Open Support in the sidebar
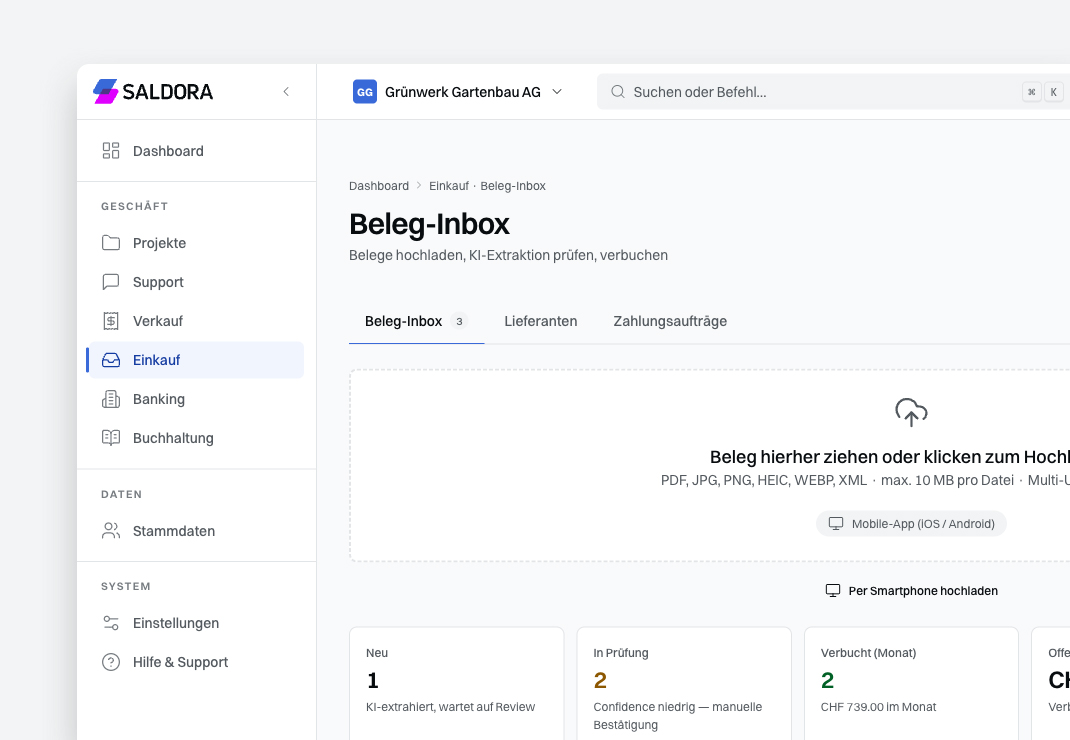This screenshot has width=1070, height=740. click(197, 282)
